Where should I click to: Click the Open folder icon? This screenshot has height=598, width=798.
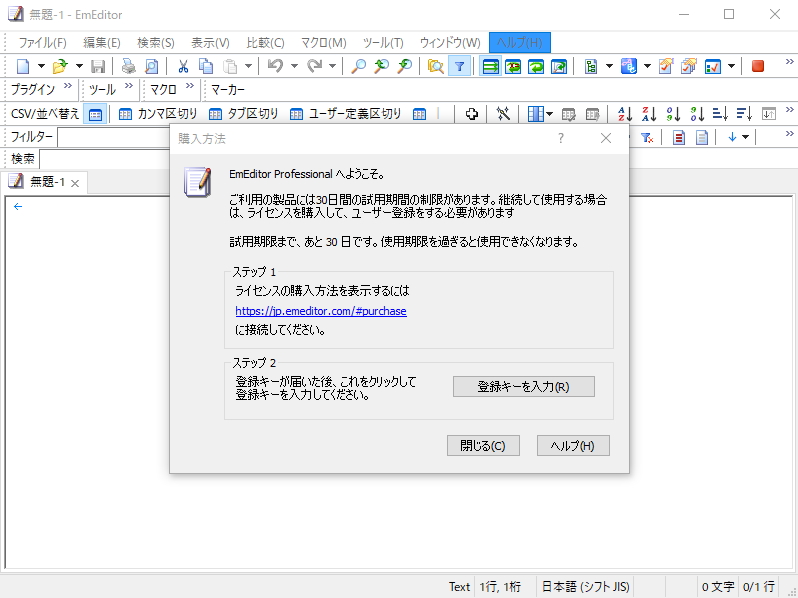pyautogui.click(x=60, y=66)
